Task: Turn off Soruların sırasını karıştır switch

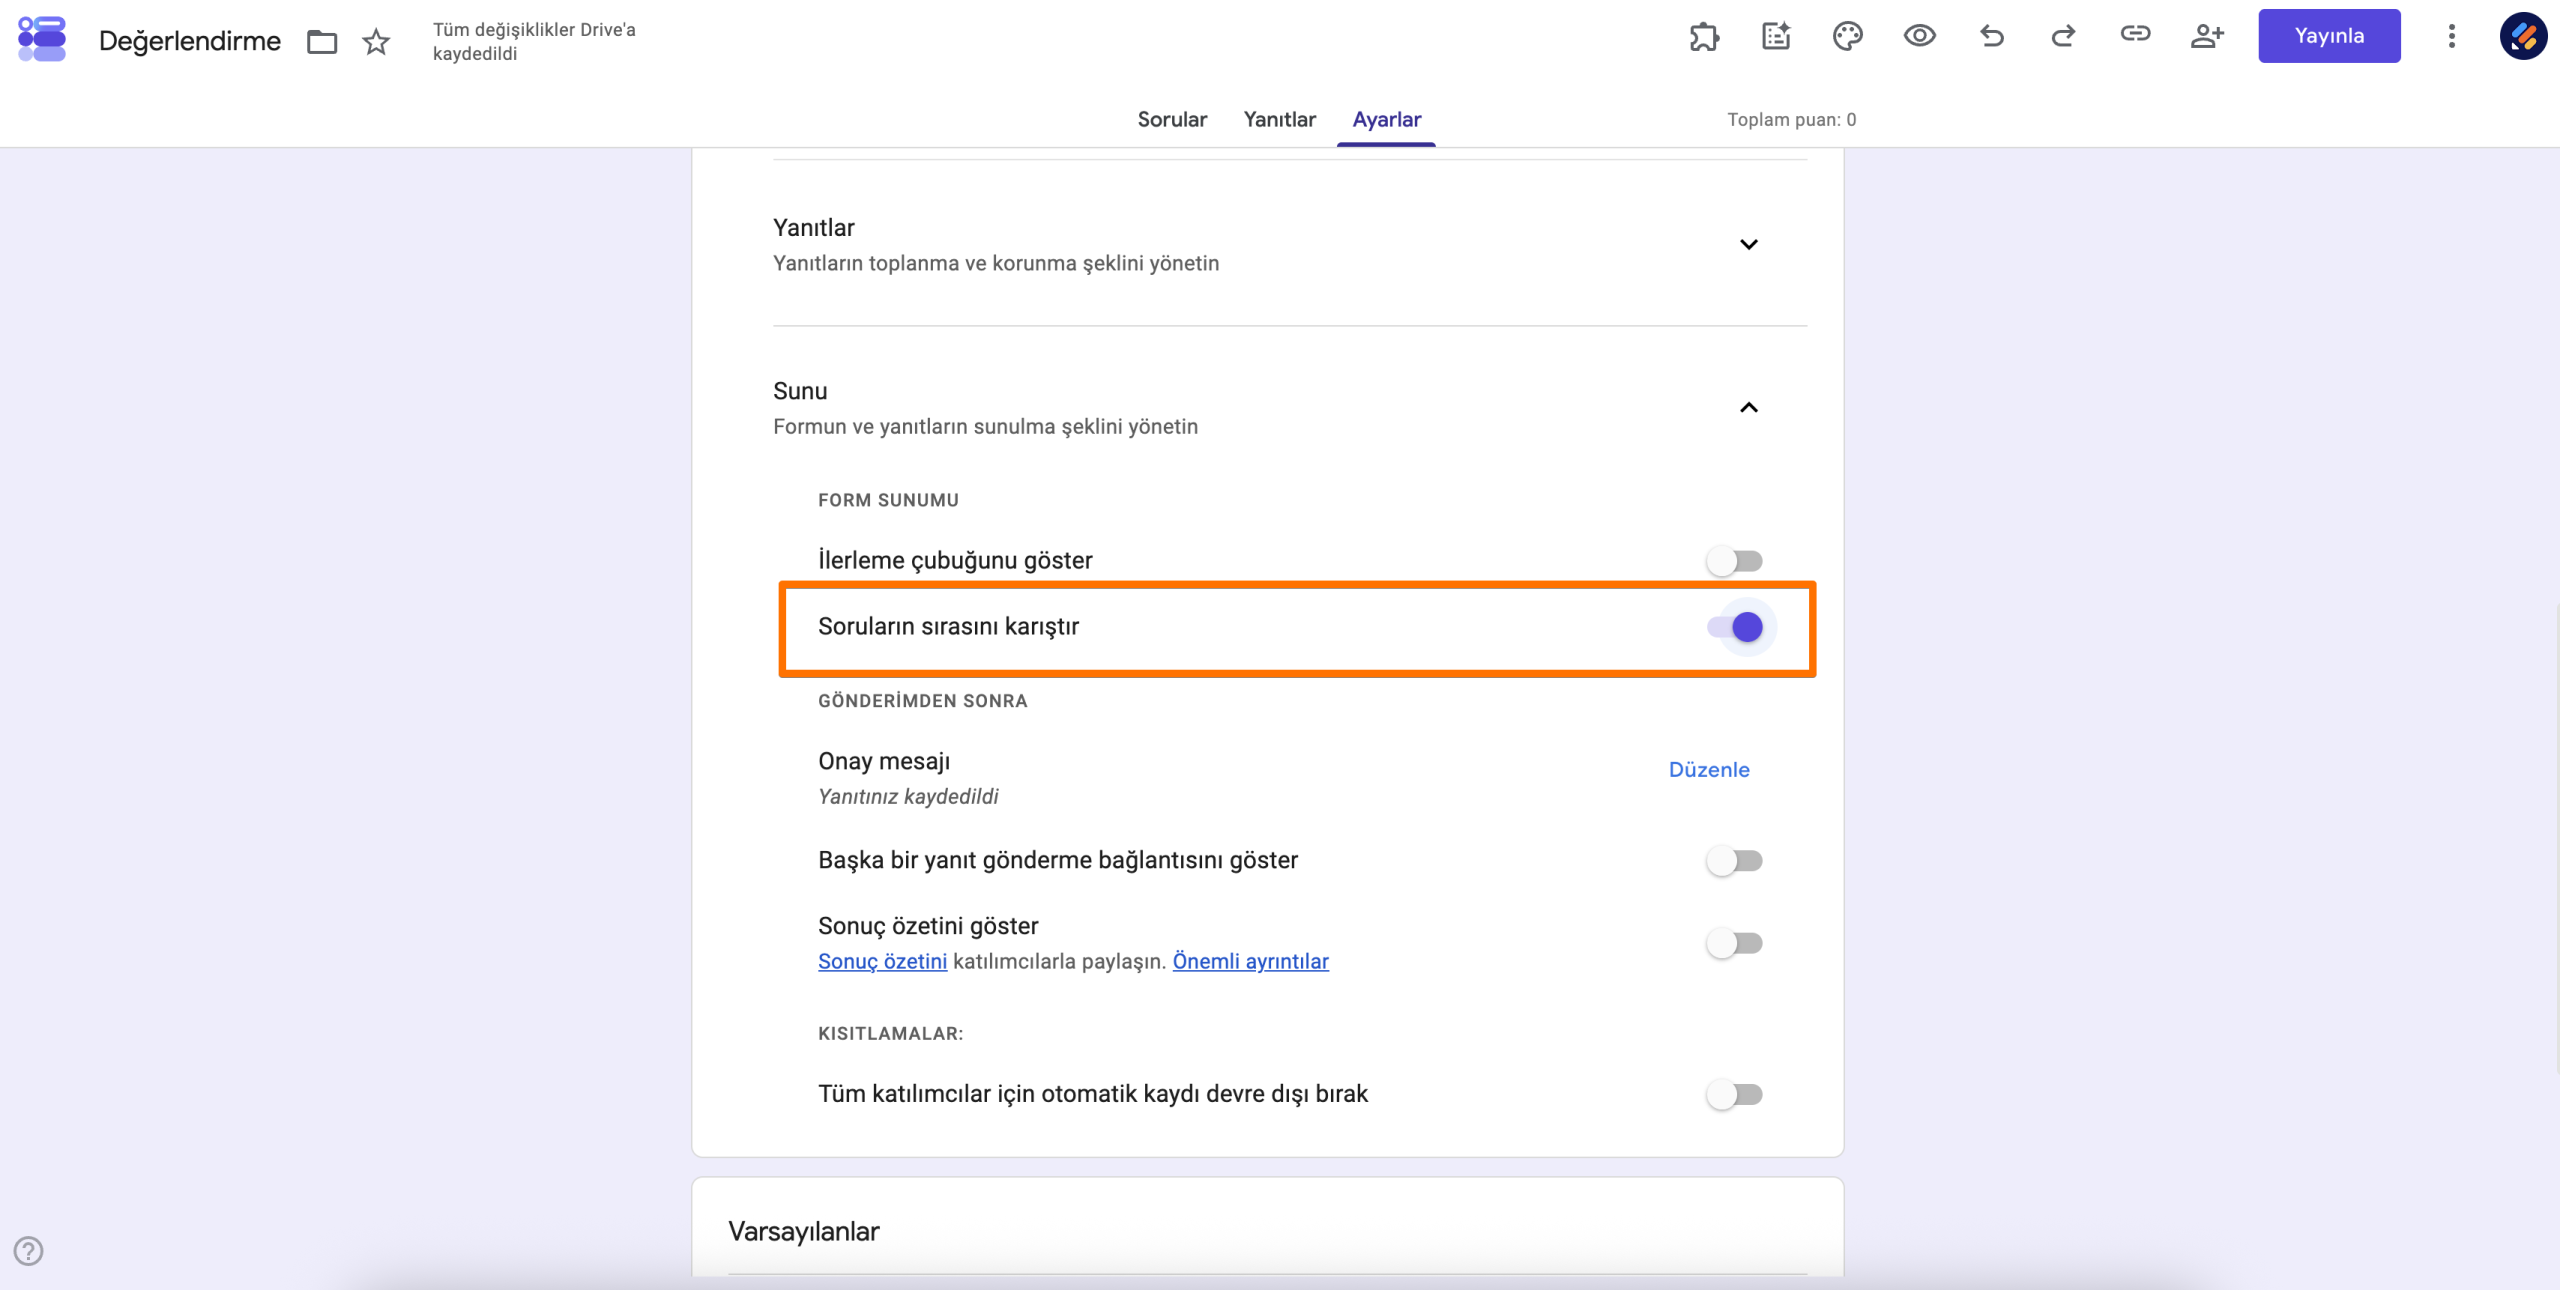Action: coord(1735,627)
